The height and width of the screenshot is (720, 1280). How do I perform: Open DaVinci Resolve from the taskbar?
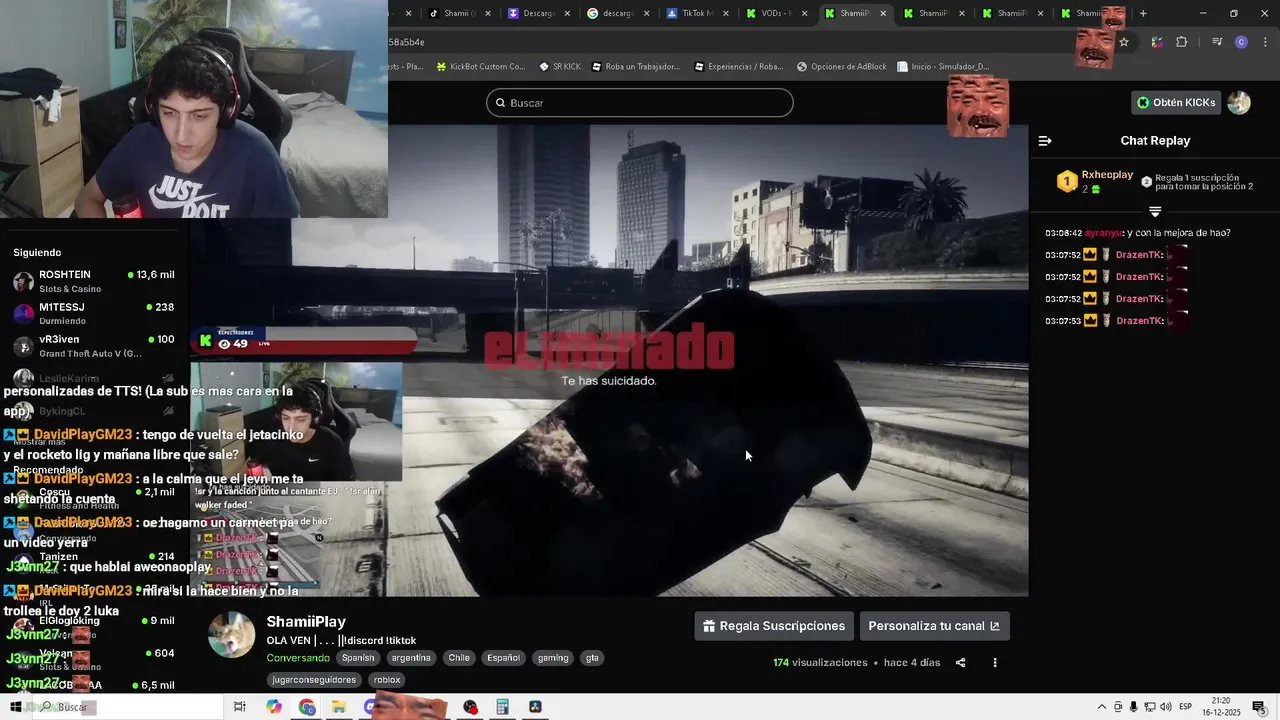(x=535, y=707)
